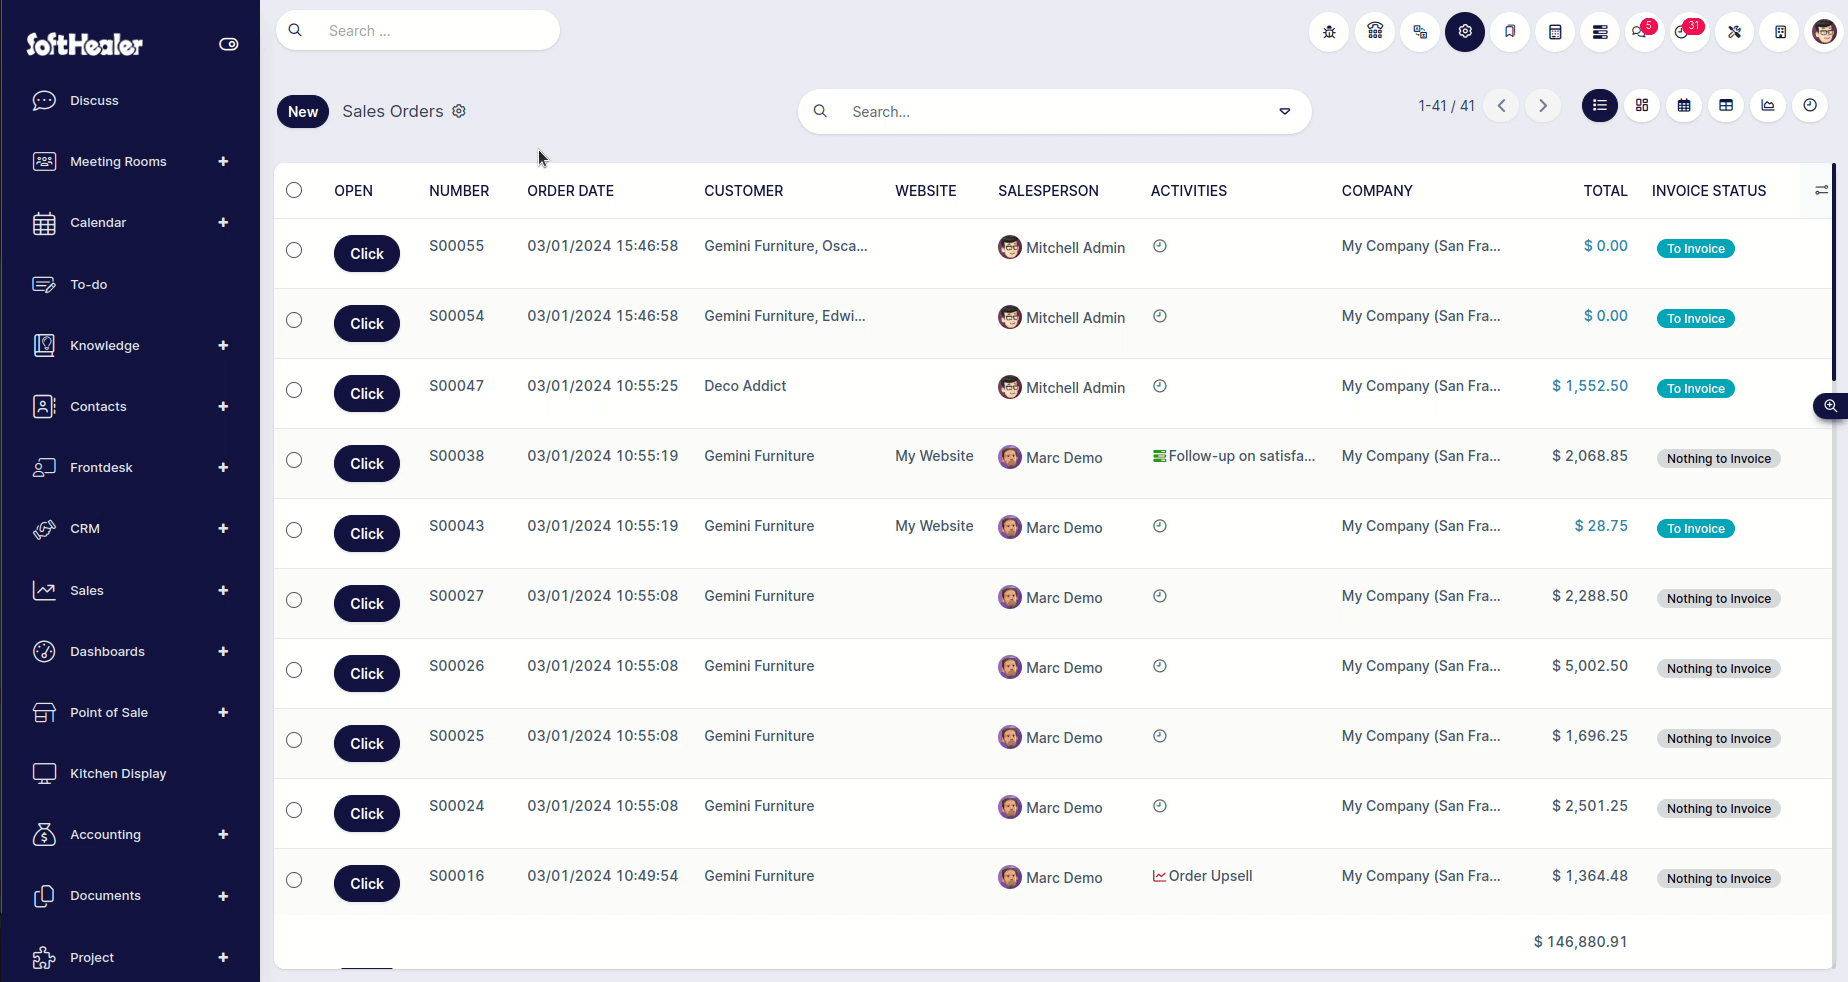Click the translate language icon
The width and height of the screenshot is (1848, 982).
(x=1420, y=32)
